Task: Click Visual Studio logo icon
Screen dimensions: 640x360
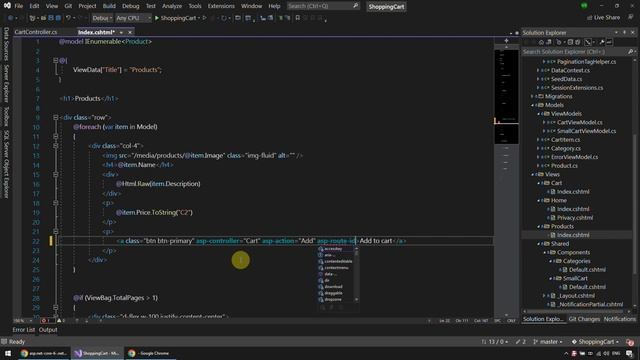Action: pos(7,6)
